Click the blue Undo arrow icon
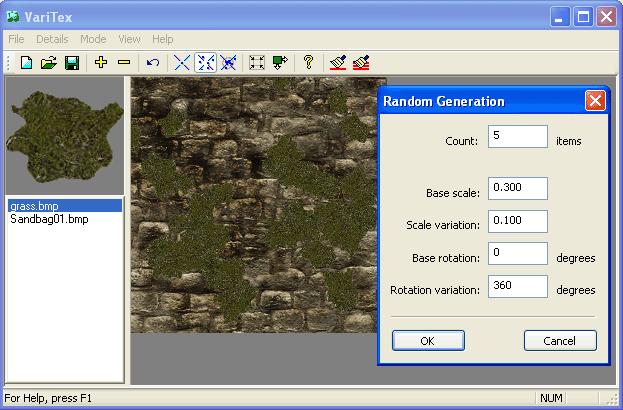This screenshot has width=623, height=410. pyautogui.click(x=153, y=63)
